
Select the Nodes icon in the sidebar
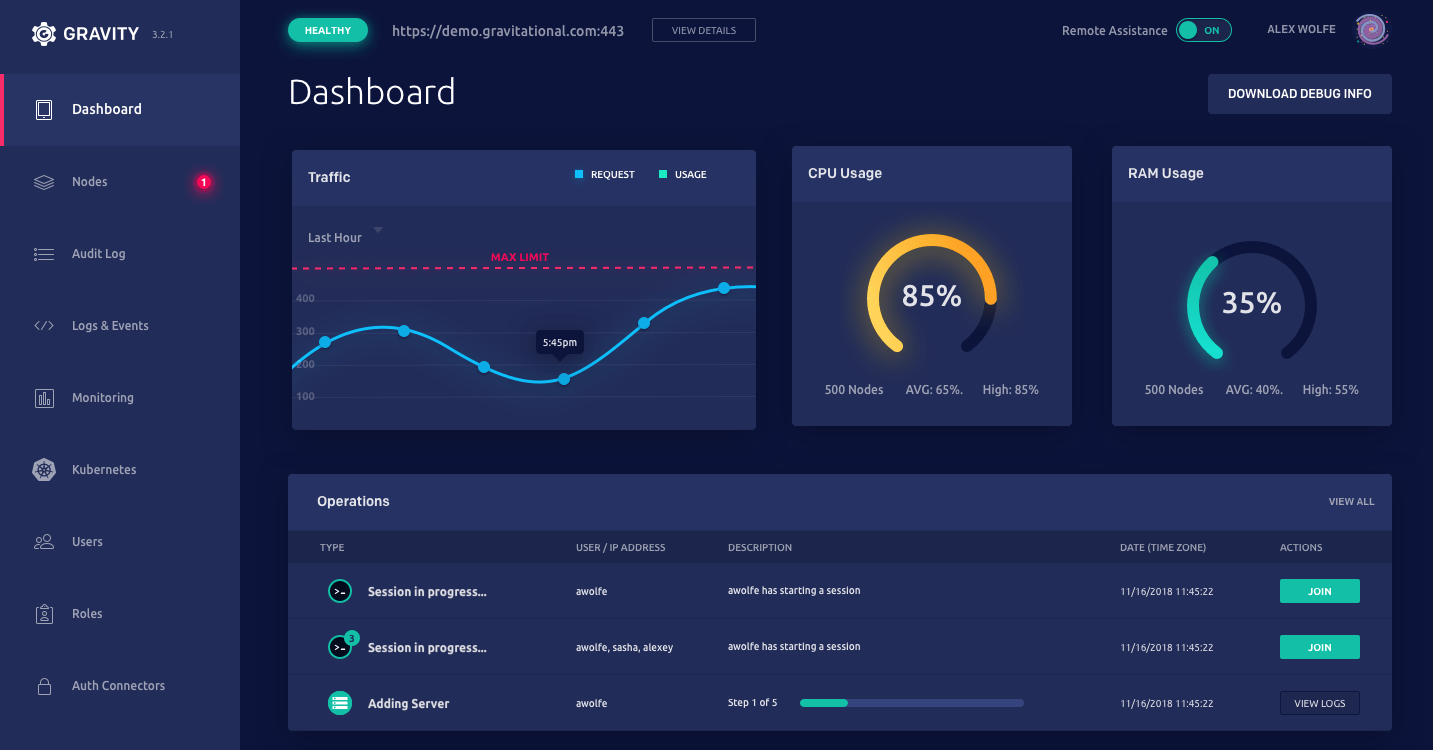(43, 181)
